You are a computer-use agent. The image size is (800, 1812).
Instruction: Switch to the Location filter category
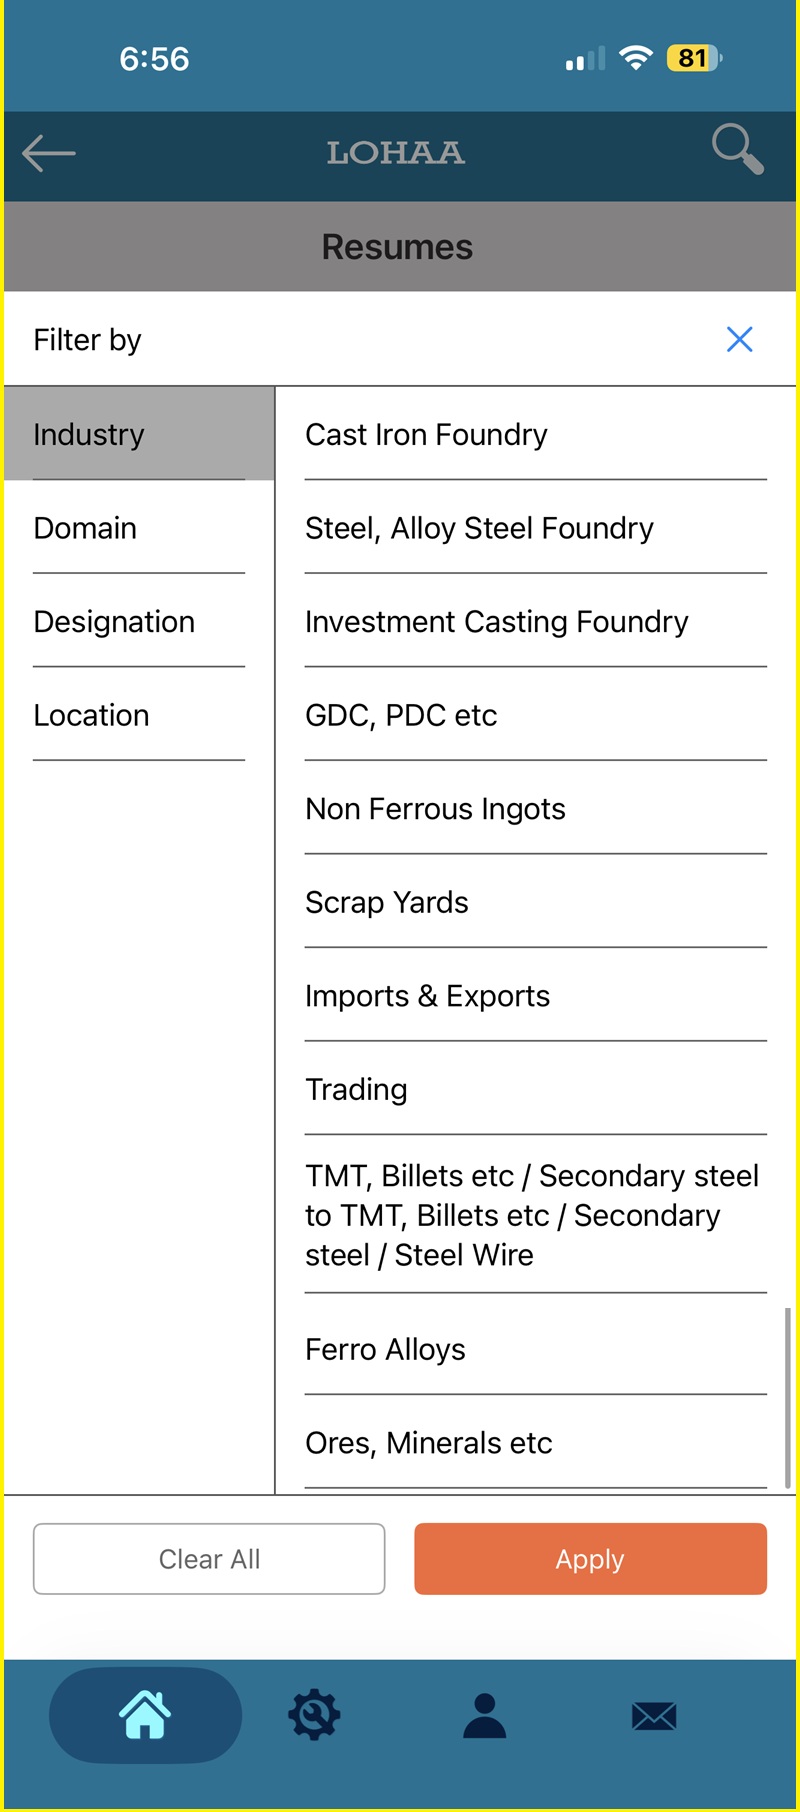click(x=139, y=715)
